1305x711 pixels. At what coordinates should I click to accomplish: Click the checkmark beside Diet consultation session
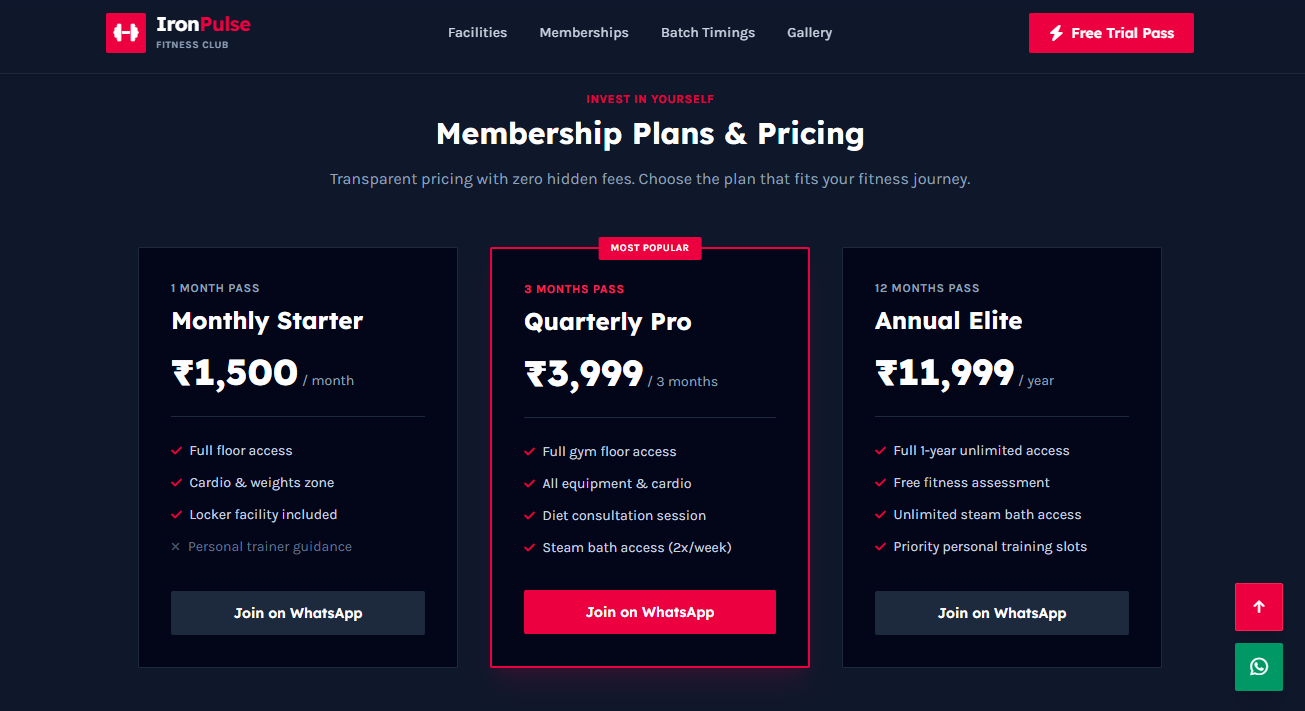tap(530, 516)
